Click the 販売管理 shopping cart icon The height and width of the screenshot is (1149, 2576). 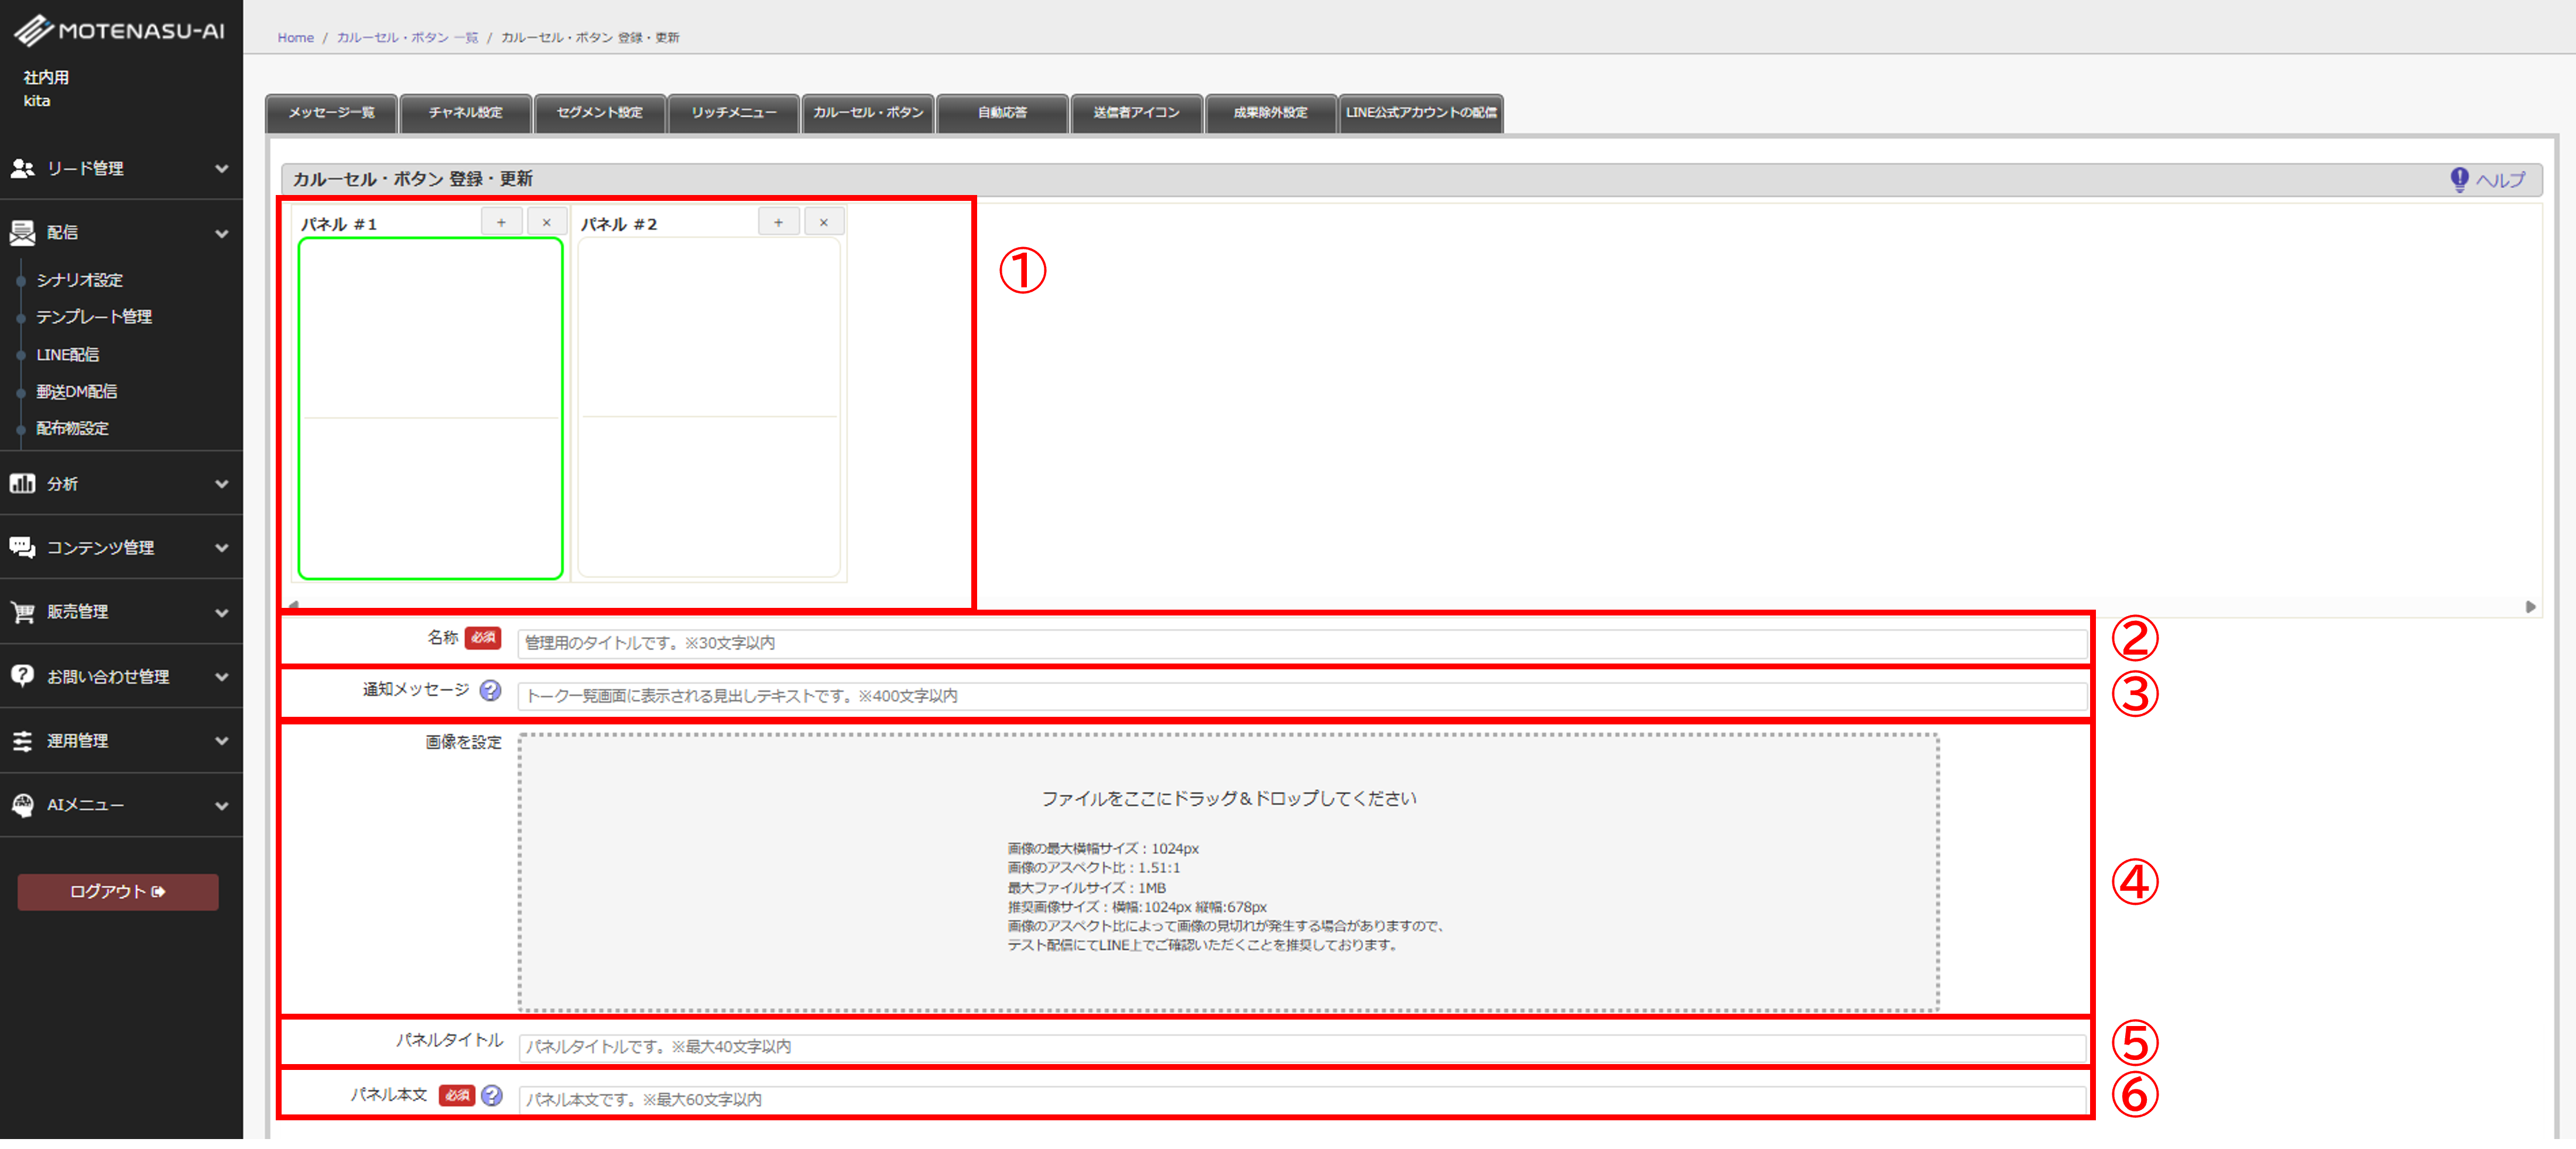tap(22, 612)
